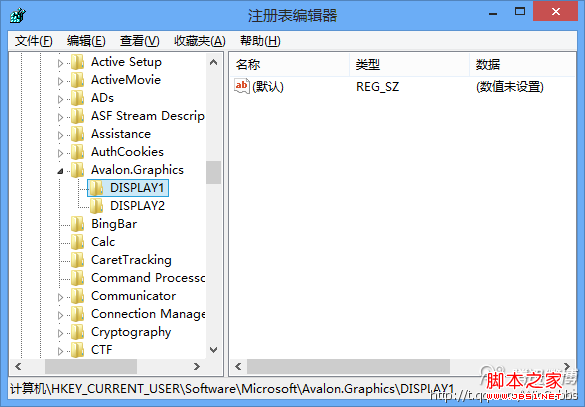Click the Active Setup folder icon
The image size is (585, 407).
click(78, 62)
